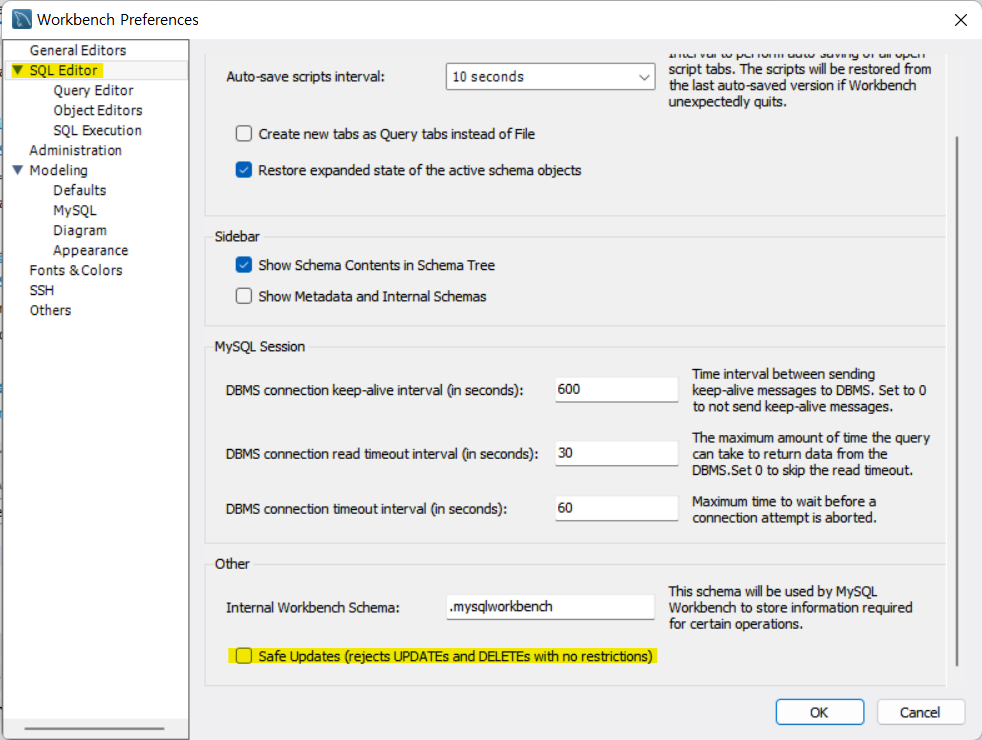
Task: Click the connection timeout field showing 60
Action: click(616, 508)
